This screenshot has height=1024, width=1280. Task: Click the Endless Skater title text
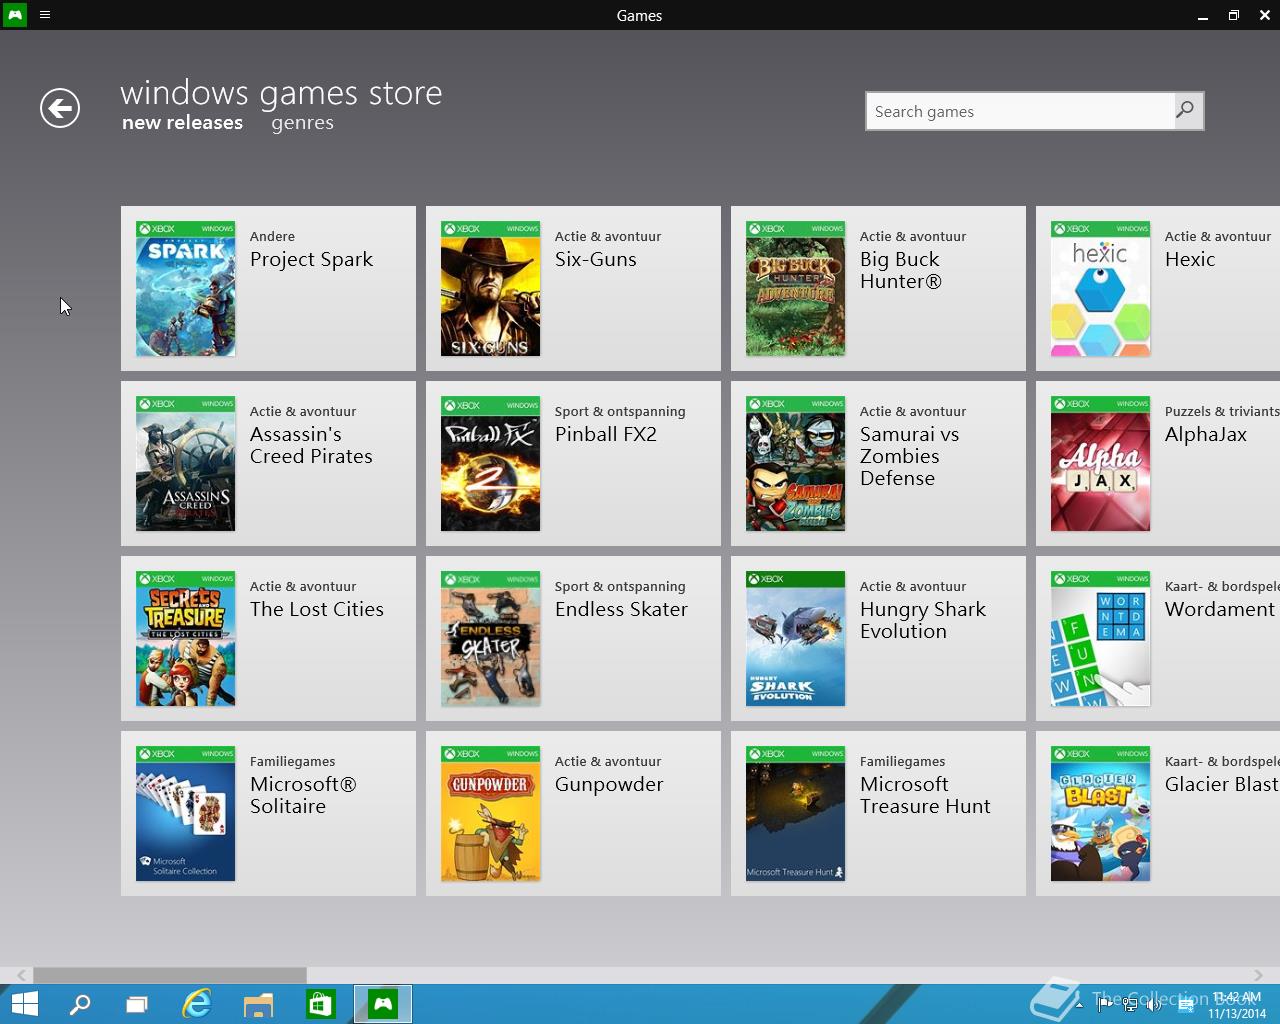(621, 610)
